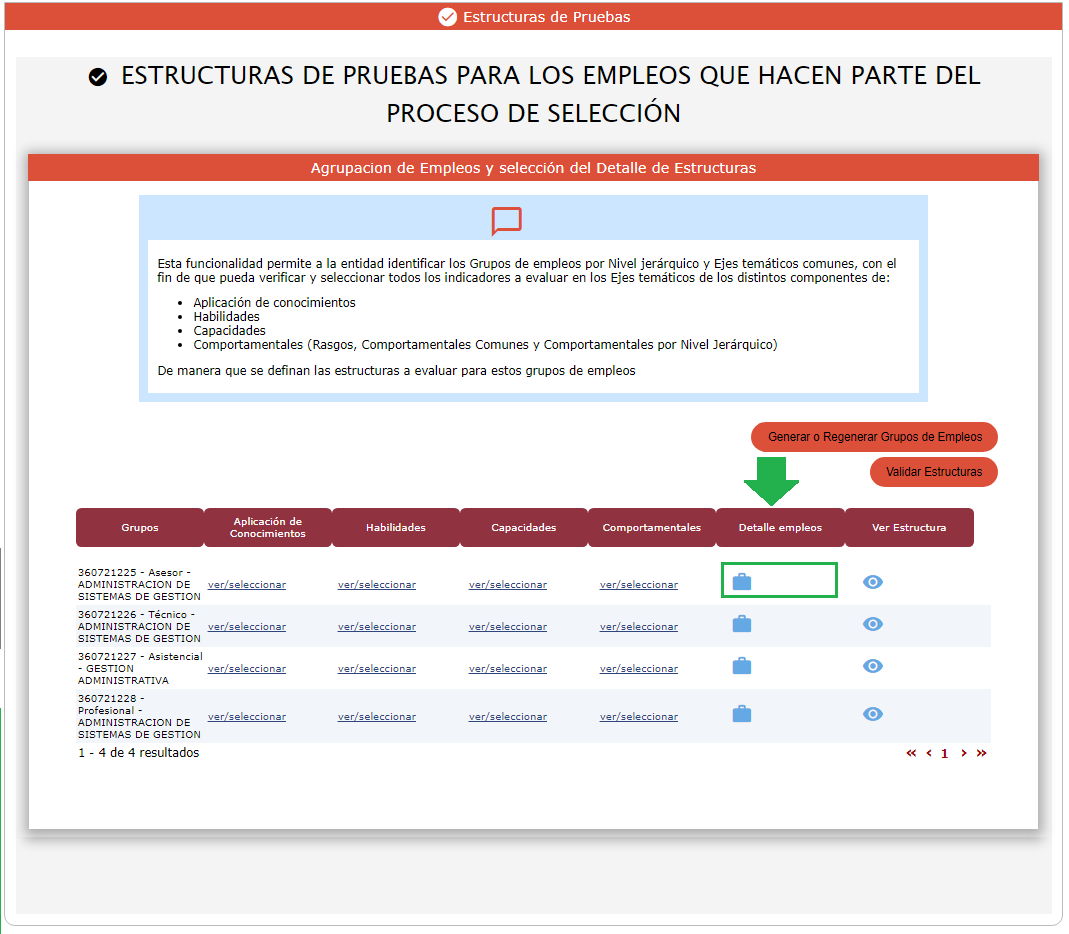Select page 1 in pagination
1069x934 pixels.
[x=944, y=754]
